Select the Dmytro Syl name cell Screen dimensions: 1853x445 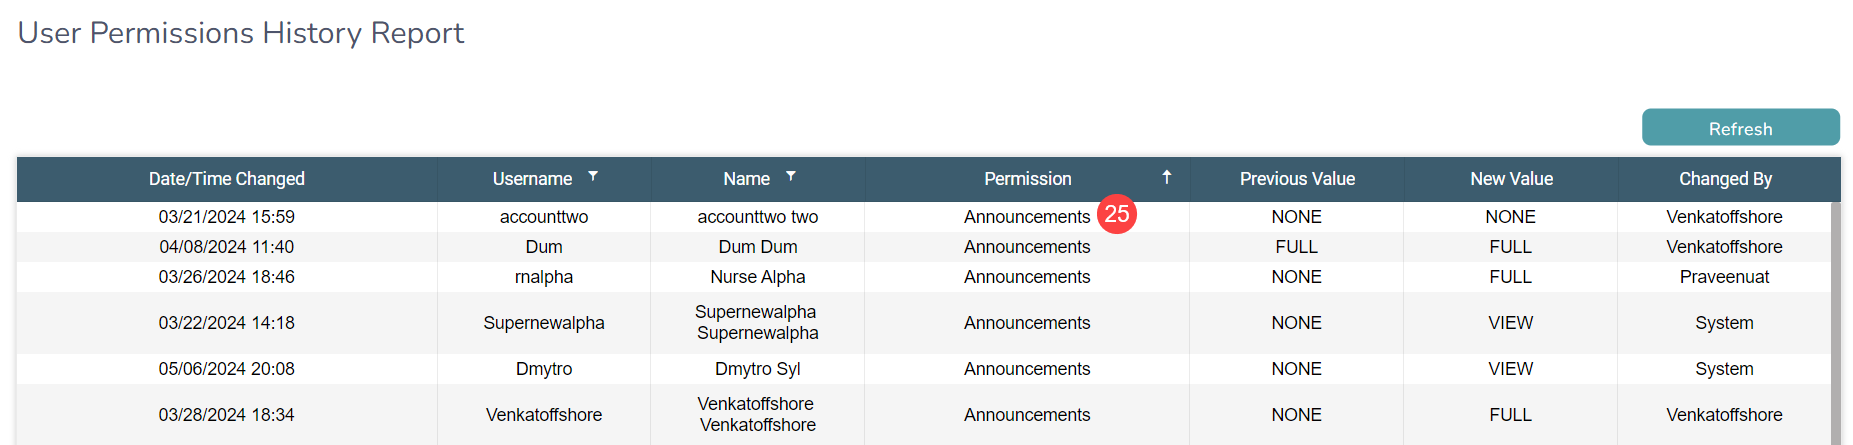(x=758, y=369)
